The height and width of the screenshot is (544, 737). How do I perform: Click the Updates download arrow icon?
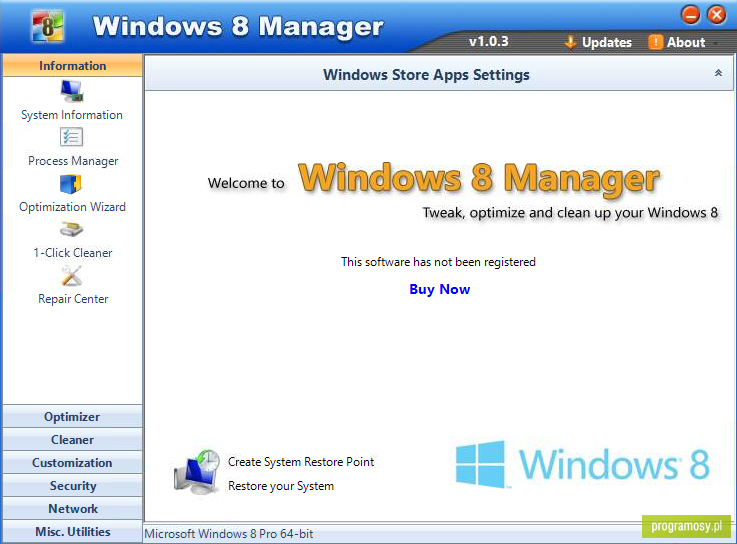coord(570,42)
